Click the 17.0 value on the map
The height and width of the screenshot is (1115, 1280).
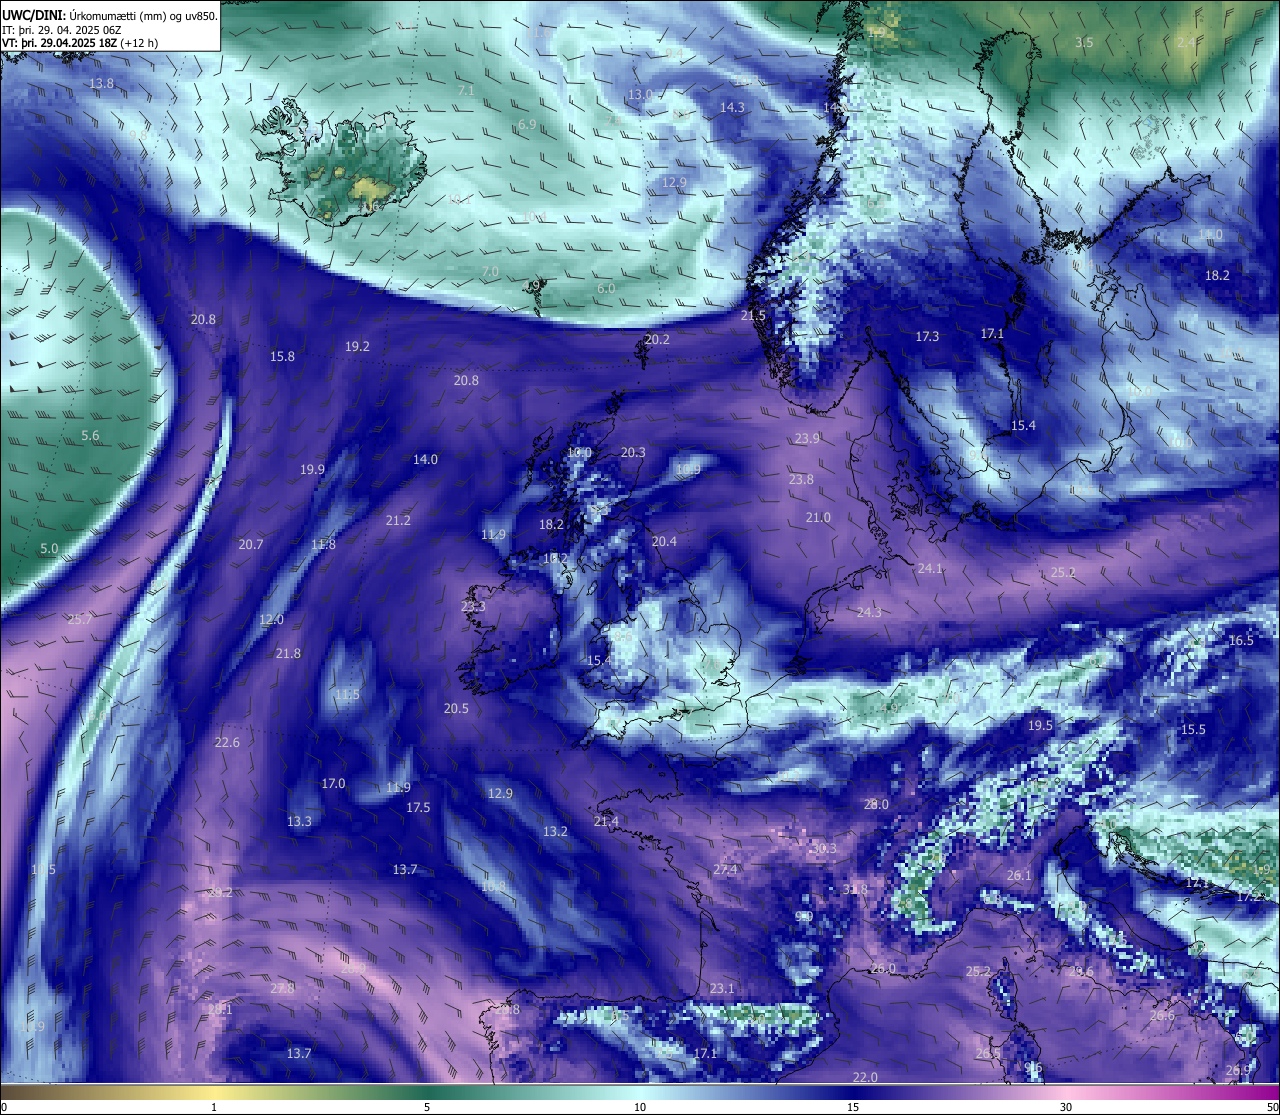click(333, 784)
